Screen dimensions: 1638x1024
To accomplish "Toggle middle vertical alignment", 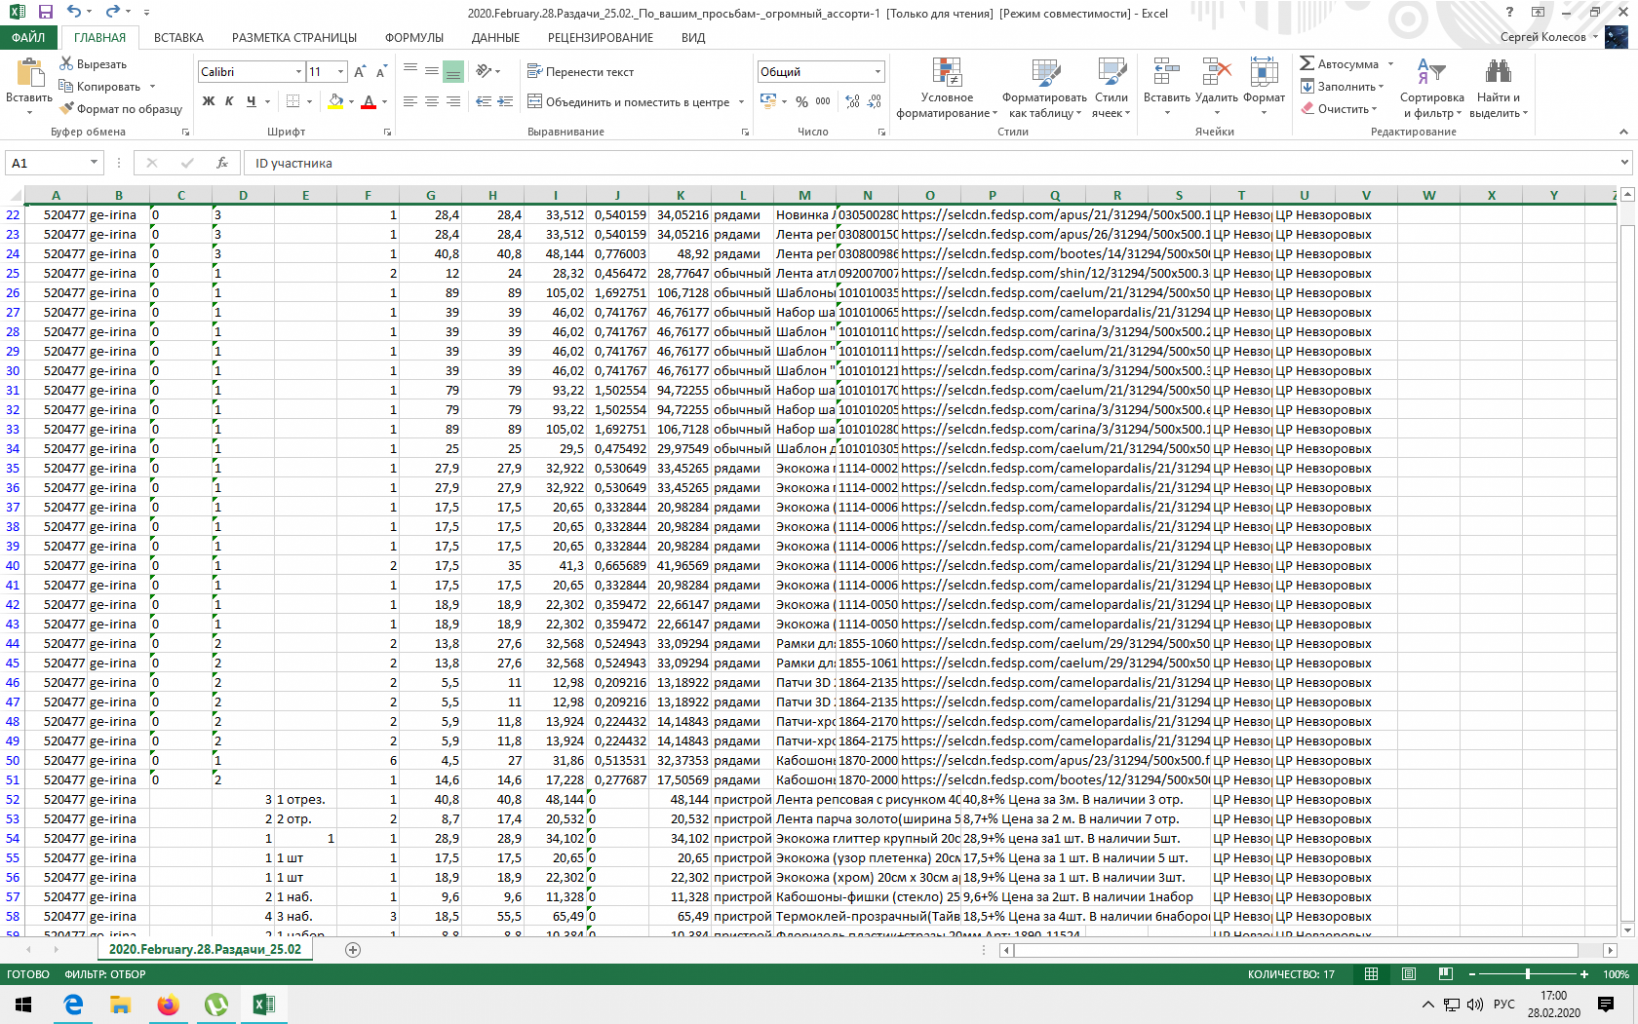I will tap(432, 71).
